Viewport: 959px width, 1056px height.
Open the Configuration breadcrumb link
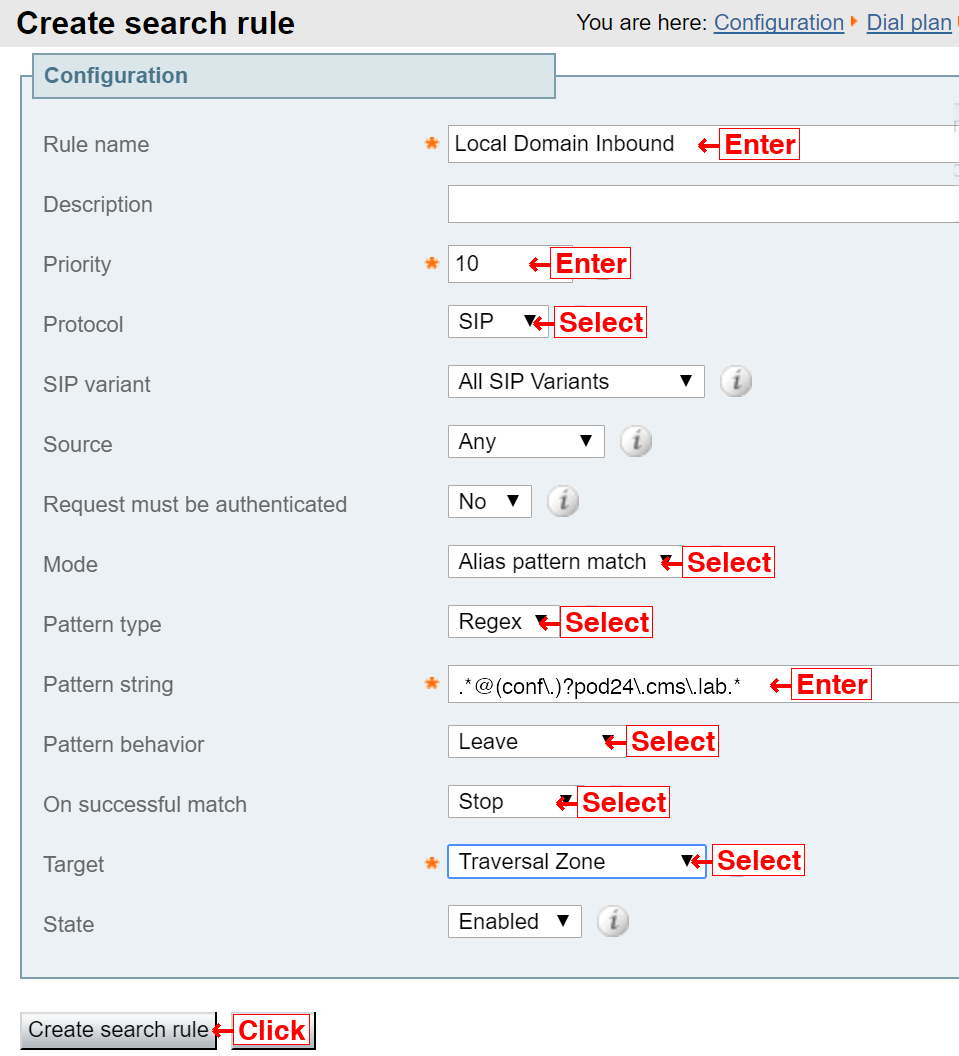point(779,23)
